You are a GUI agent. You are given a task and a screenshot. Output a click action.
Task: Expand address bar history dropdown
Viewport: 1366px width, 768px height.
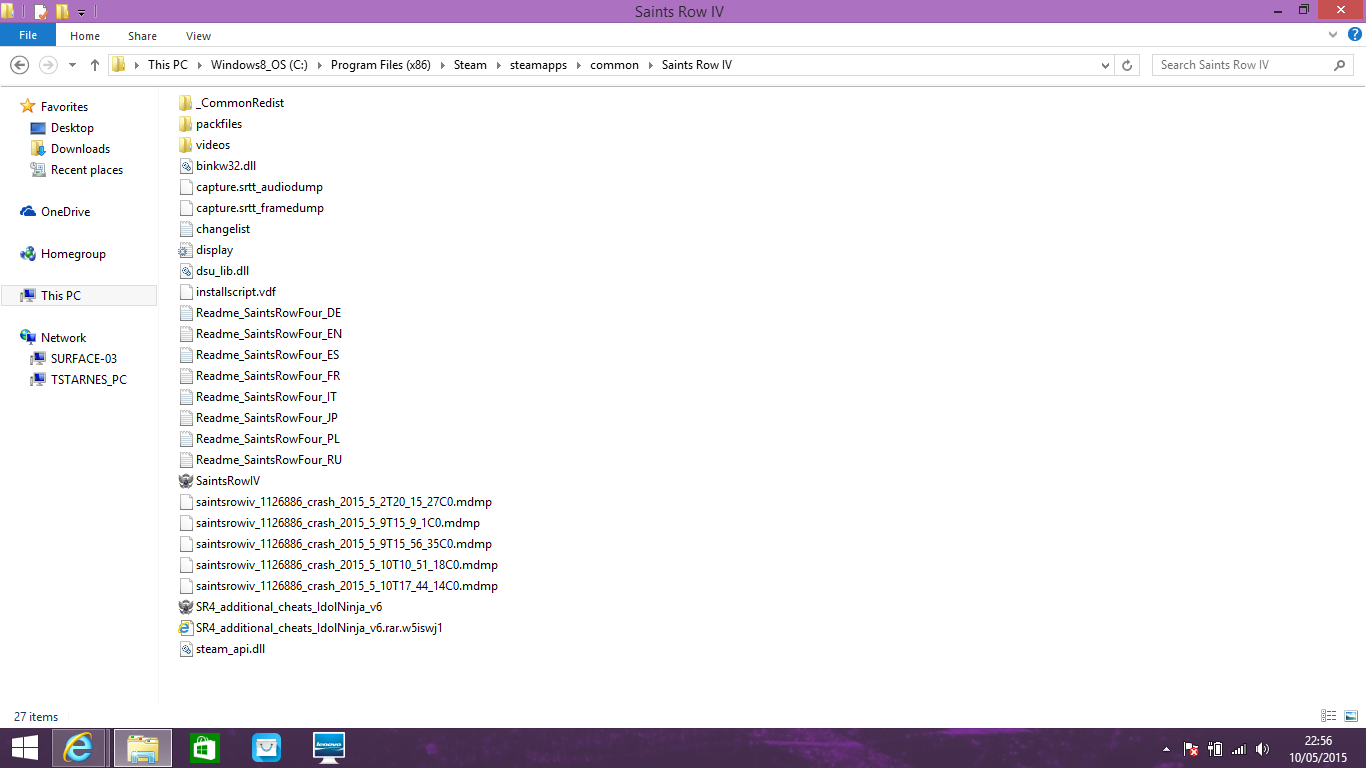(x=1105, y=65)
